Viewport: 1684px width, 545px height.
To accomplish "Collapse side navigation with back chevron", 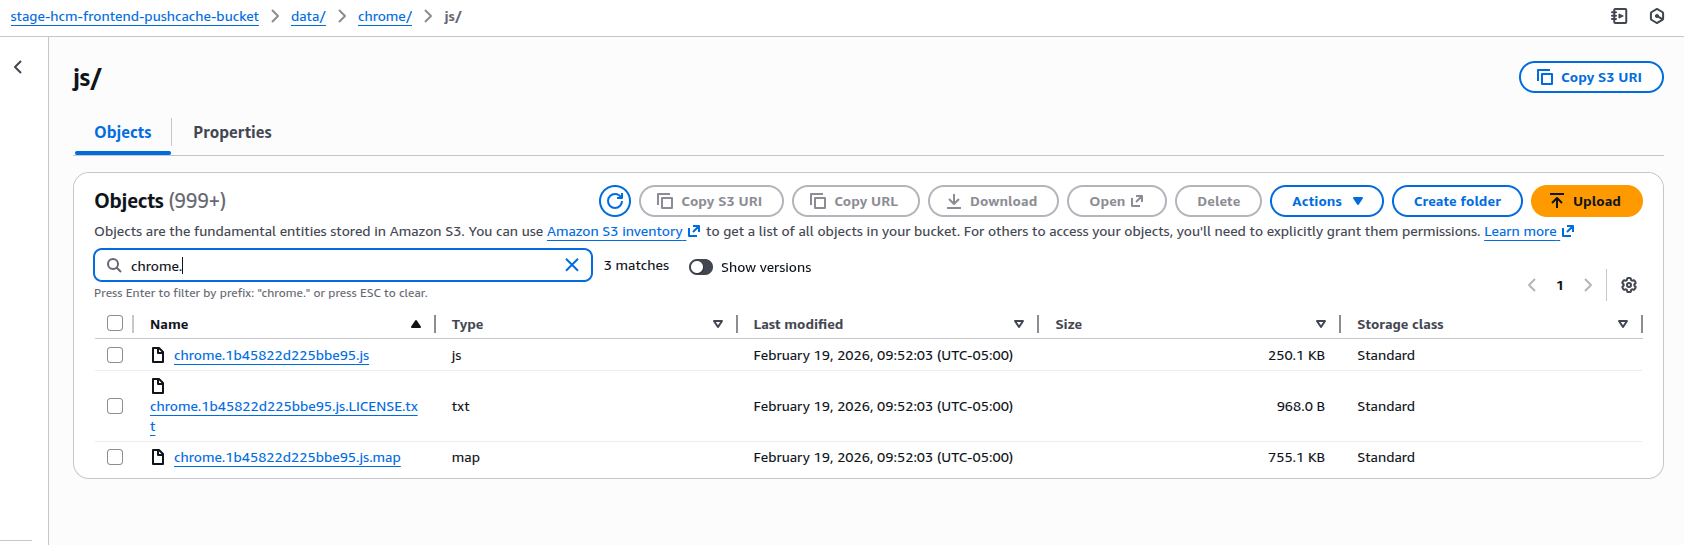I will pos(18,67).
